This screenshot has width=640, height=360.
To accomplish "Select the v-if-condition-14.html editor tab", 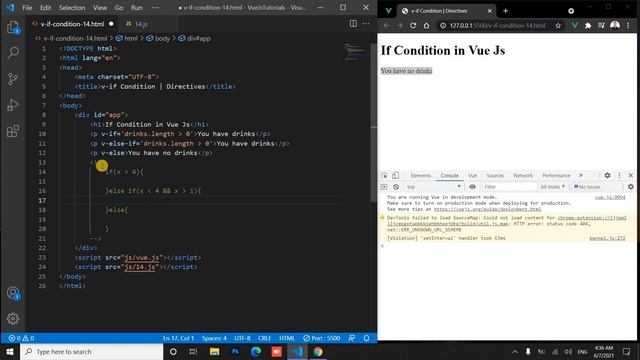I will click(x=72, y=24).
